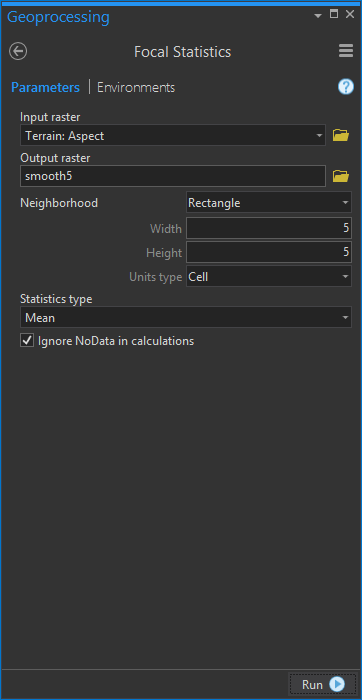Close the Geoprocessing pane
The height and width of the screenshot is (700, 362).
click(350, 14)
